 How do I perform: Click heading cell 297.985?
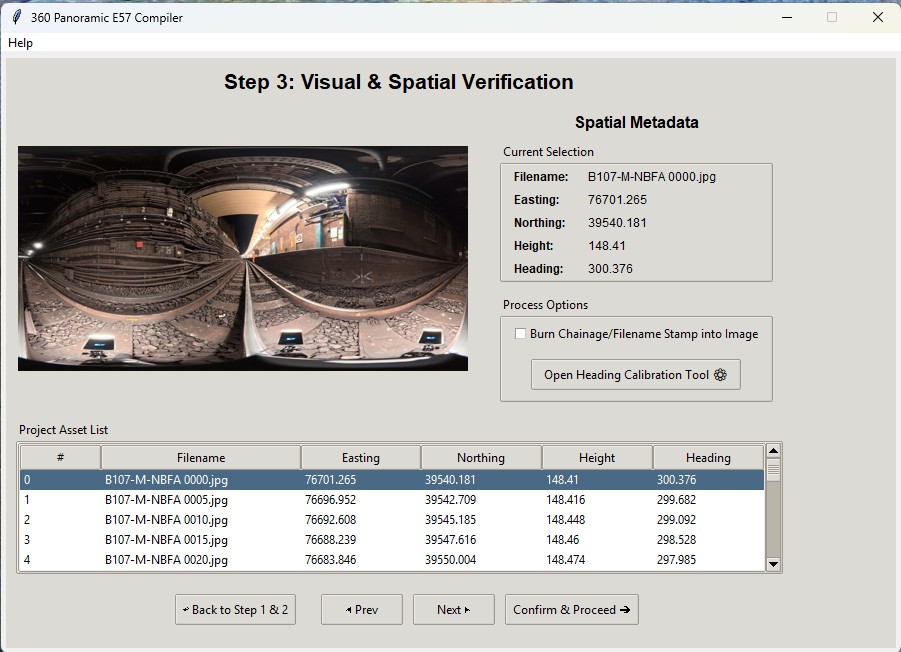676,560
